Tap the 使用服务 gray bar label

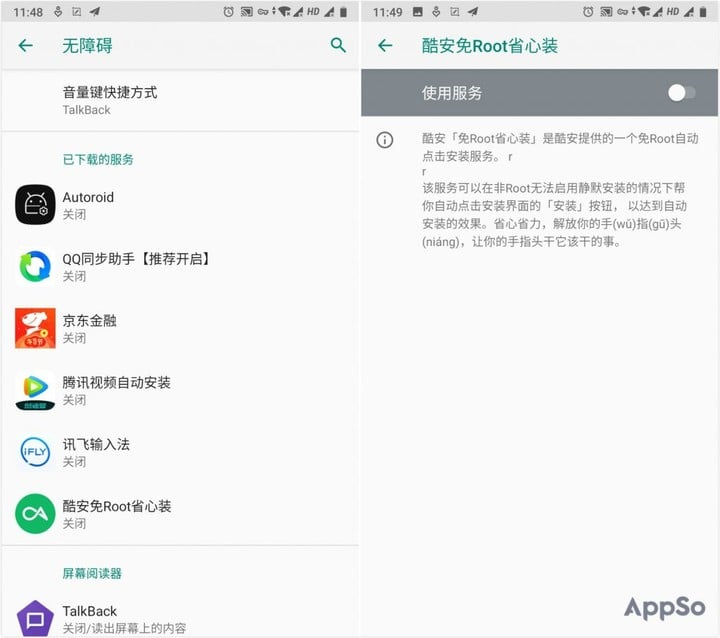452,93
